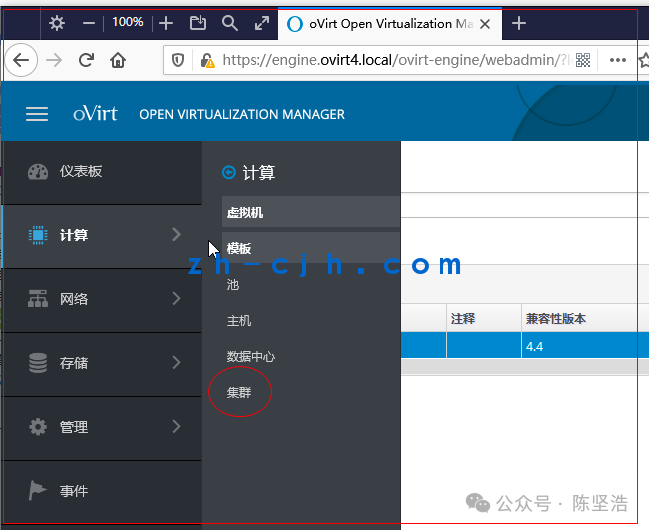
Task: Open 池 pools submenu entry
Action: [x=233, y=285]
